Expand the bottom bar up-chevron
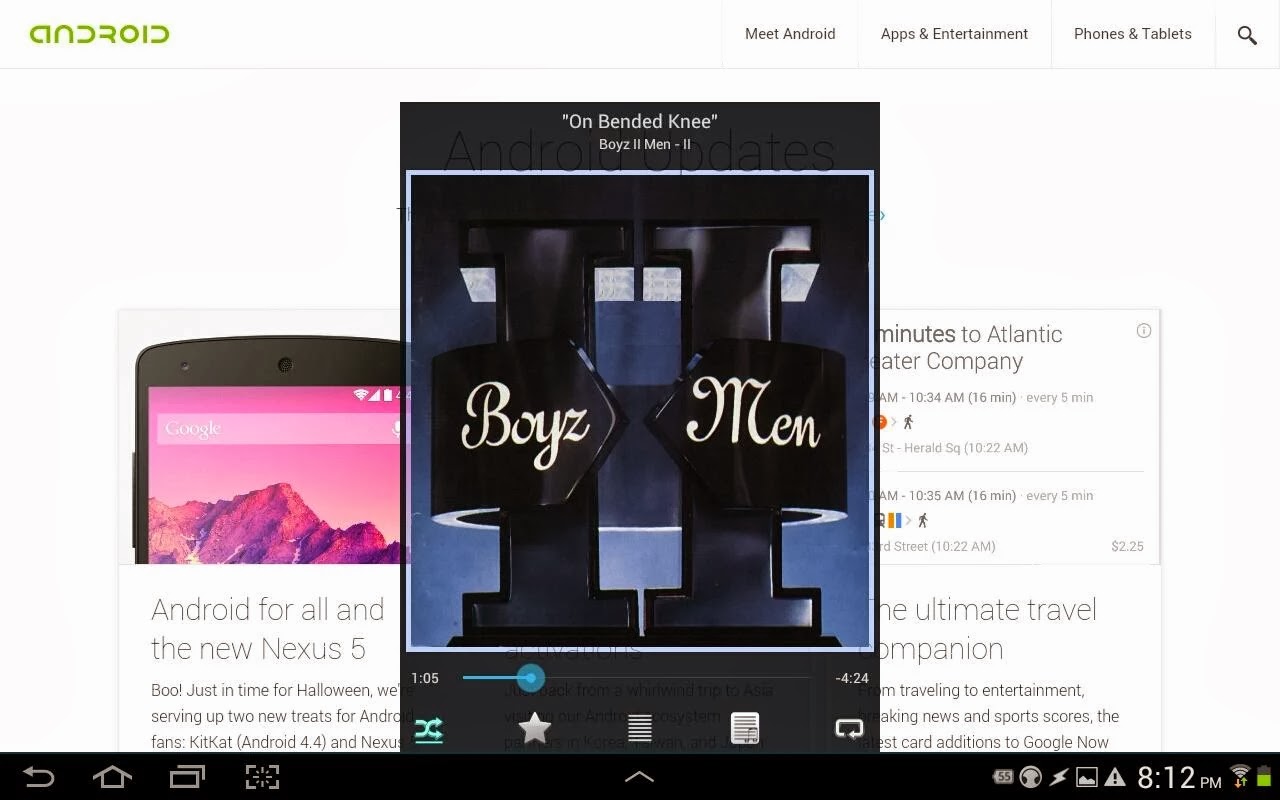1280x800 pixels. click(640, 777)
